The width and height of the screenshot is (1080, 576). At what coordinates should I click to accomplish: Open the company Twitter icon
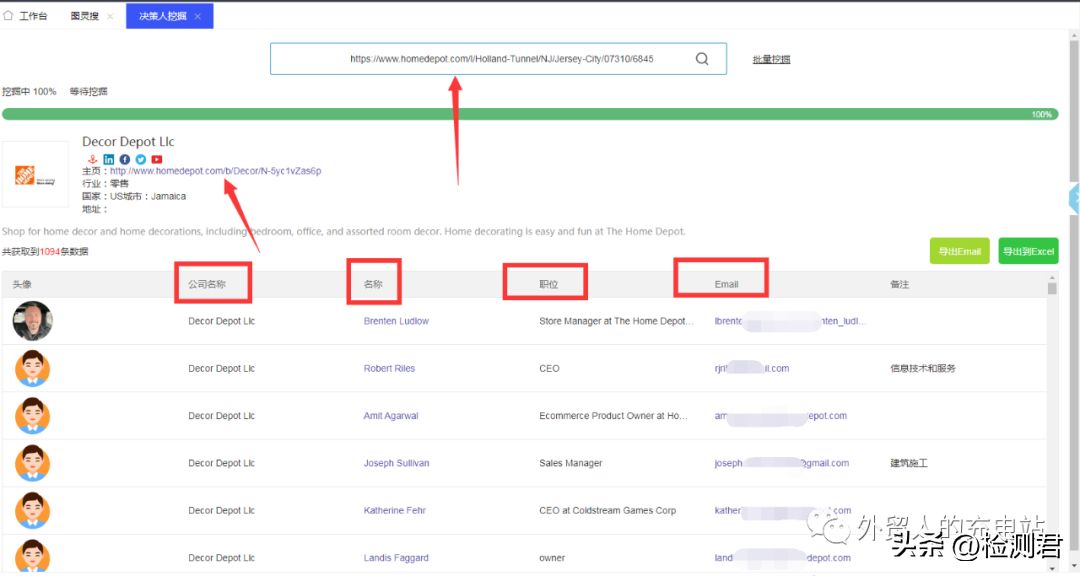(x=141, y=159)
